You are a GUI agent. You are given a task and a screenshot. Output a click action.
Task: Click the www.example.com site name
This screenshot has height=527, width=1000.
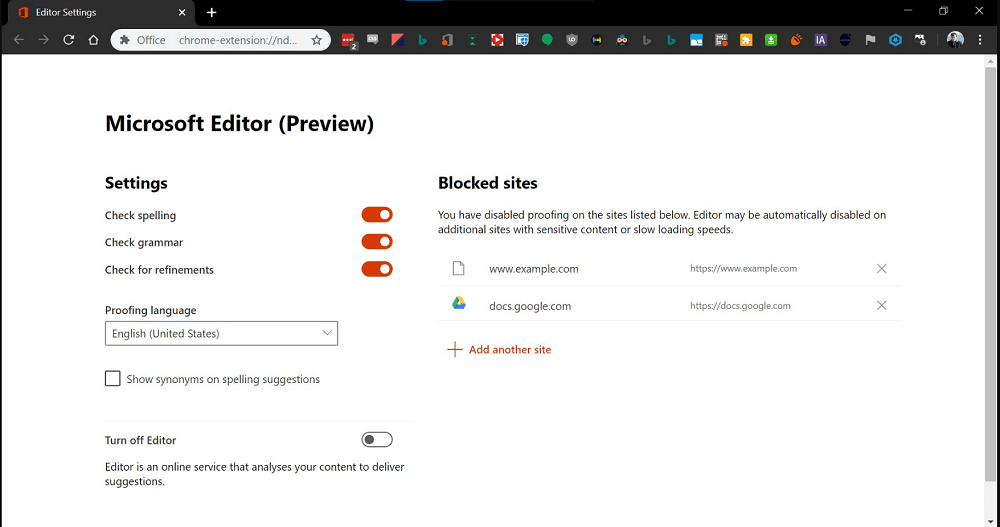534,269
